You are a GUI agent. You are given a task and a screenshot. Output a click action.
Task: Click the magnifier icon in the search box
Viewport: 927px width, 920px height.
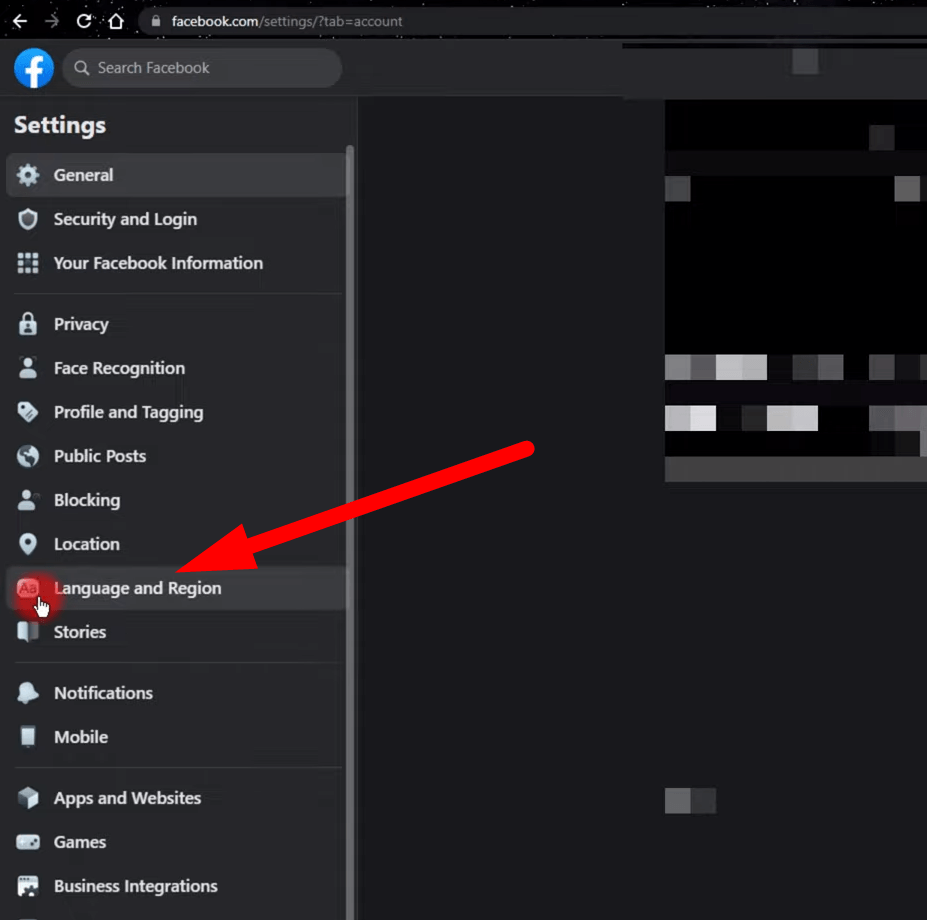(x=82, y=68)
